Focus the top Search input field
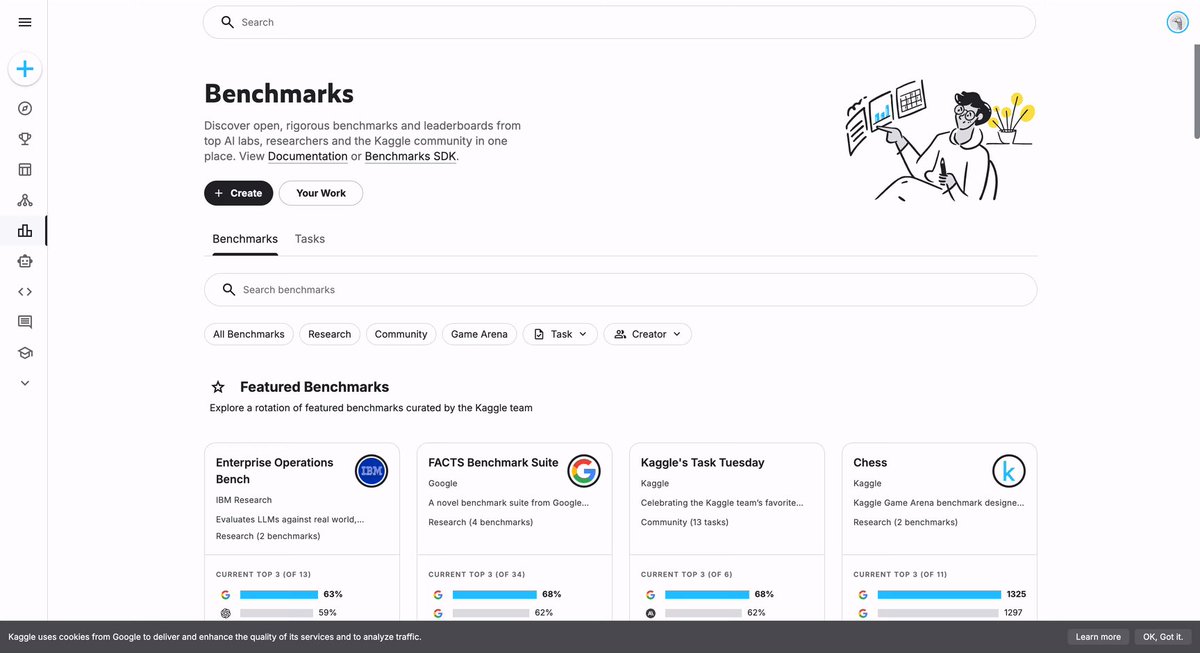Viewport: 1200px width, 653px height. click(x=619, y=22)
